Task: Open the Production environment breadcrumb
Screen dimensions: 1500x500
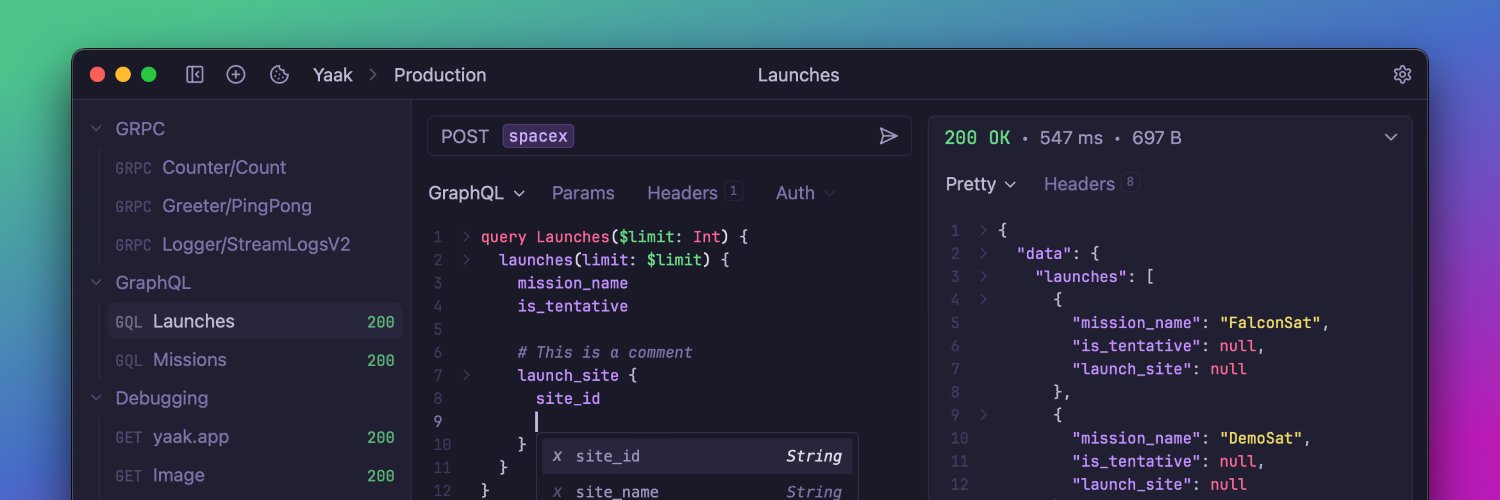Action: 440,75
